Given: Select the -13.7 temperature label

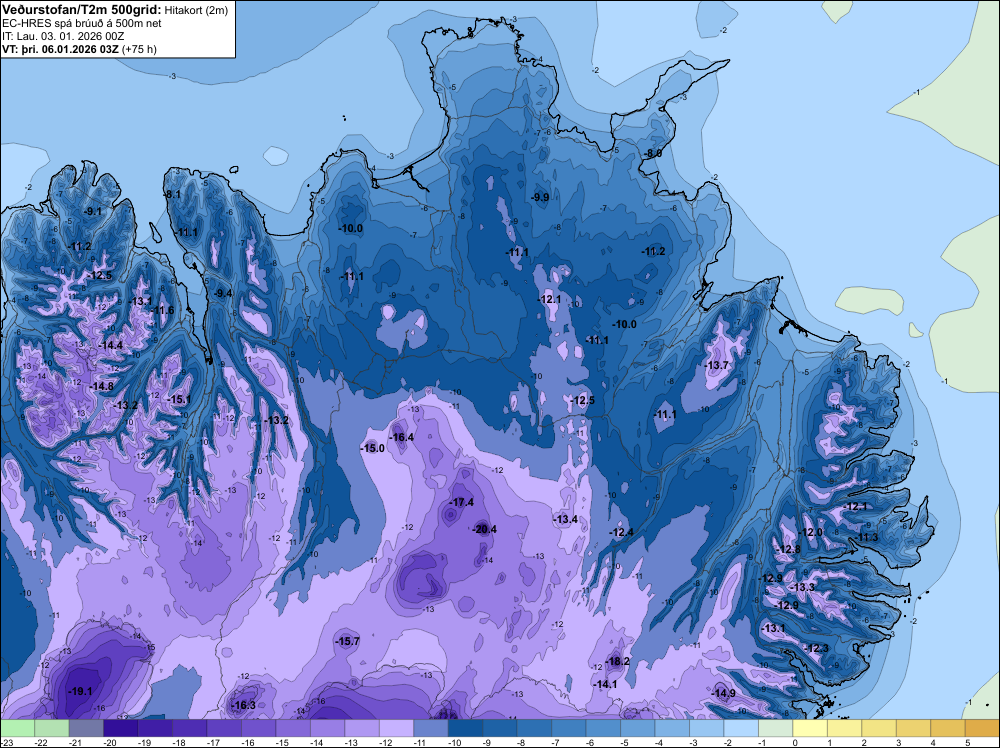Looking at the screenshot, I should tap(717, 365).
